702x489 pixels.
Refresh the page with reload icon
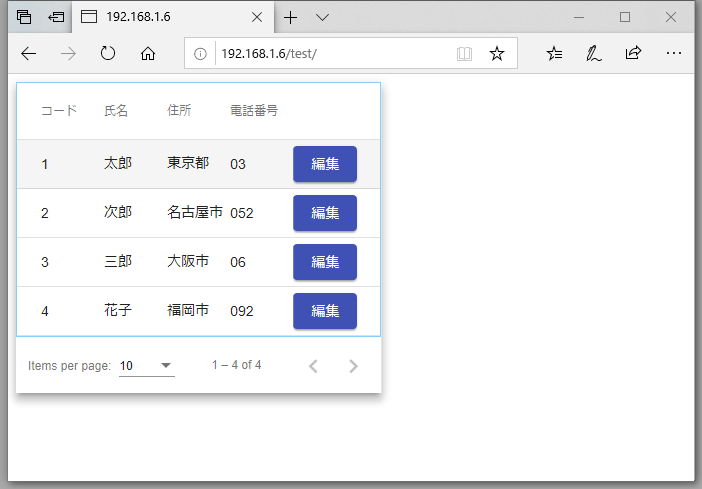coord(108,54)
